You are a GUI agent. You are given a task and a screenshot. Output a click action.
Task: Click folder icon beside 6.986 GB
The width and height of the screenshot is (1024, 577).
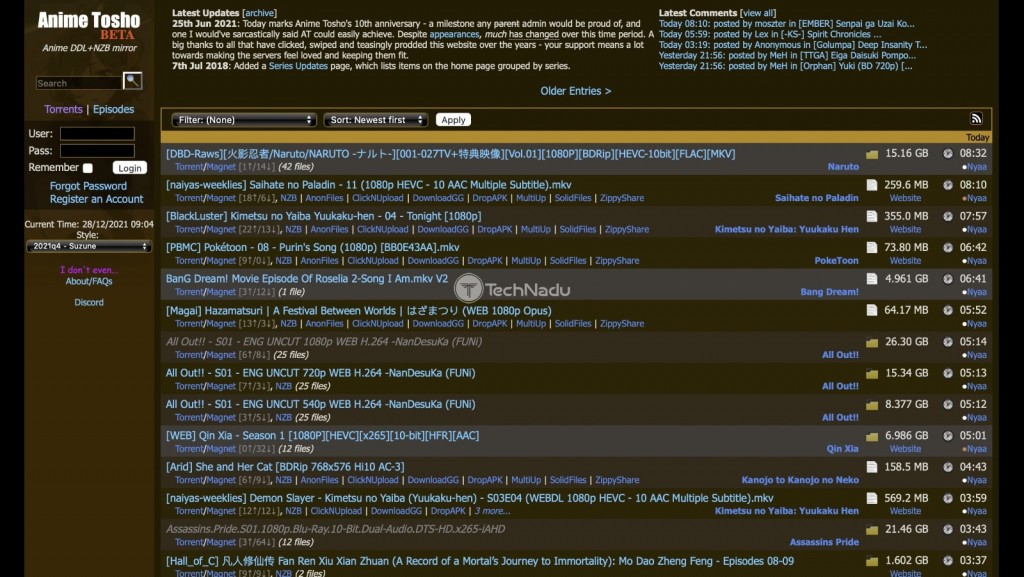click(x=872, y=437)
